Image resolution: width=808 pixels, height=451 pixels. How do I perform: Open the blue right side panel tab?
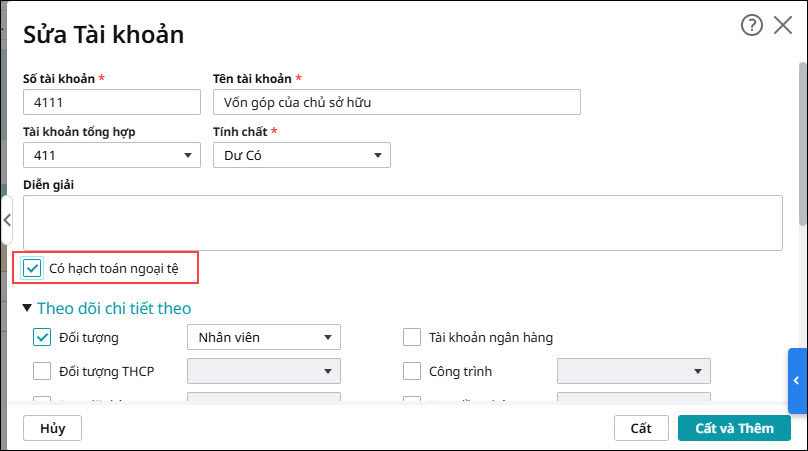click(797, 381)
